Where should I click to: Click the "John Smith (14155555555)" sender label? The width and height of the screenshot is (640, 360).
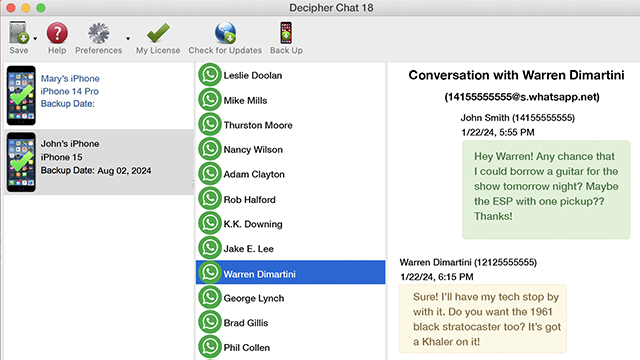click(518, 118)
